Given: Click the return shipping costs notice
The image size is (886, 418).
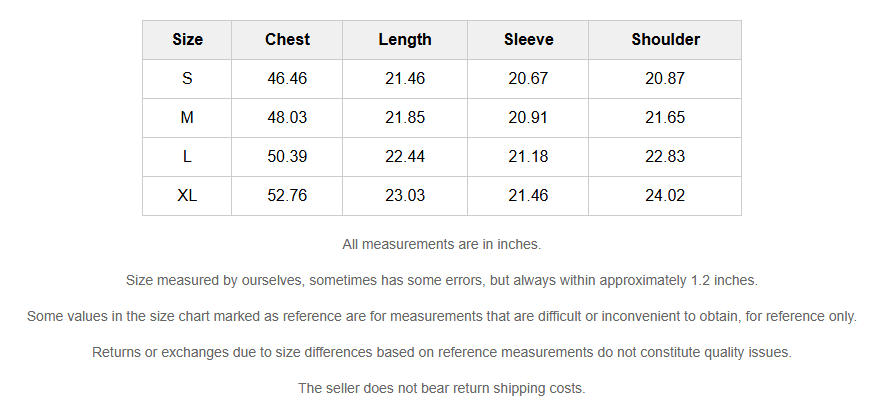Looking at the screenshot, I should click(441, 389).
